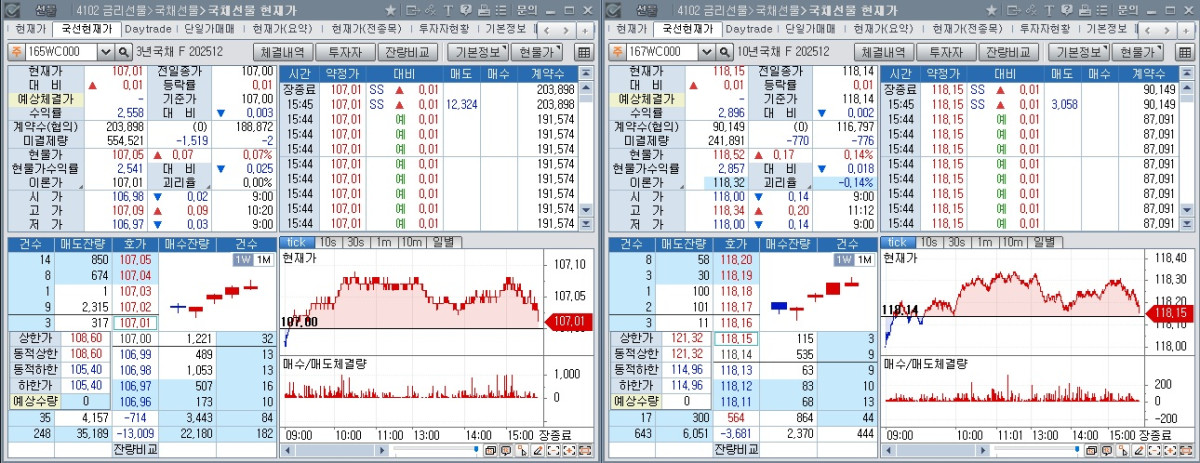Open the list menu icon in left window title bar
Image resolution: width=1200 pixels, height=463 pixels.
(501, 10)
